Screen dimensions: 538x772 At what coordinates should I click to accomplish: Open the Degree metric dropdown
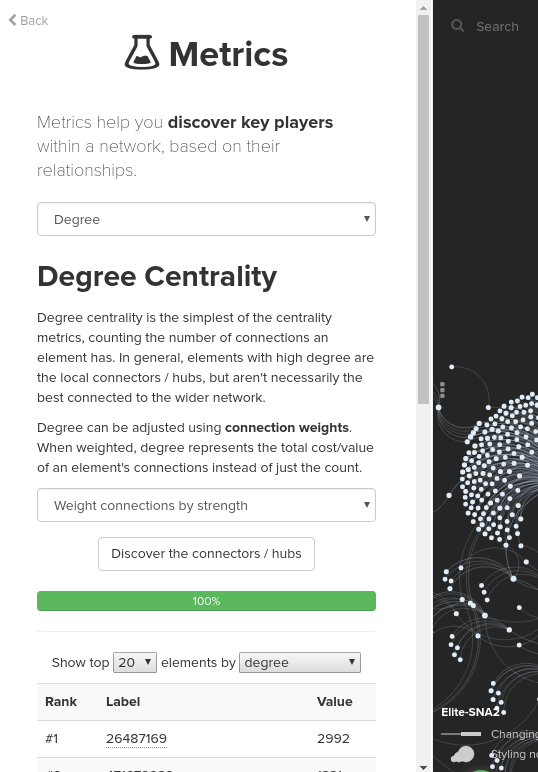click(x=206, y=219)
